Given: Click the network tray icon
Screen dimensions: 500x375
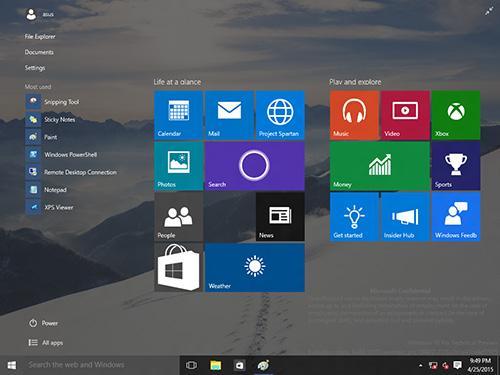Looking at the screenshot, I should [x=433, y=366].
